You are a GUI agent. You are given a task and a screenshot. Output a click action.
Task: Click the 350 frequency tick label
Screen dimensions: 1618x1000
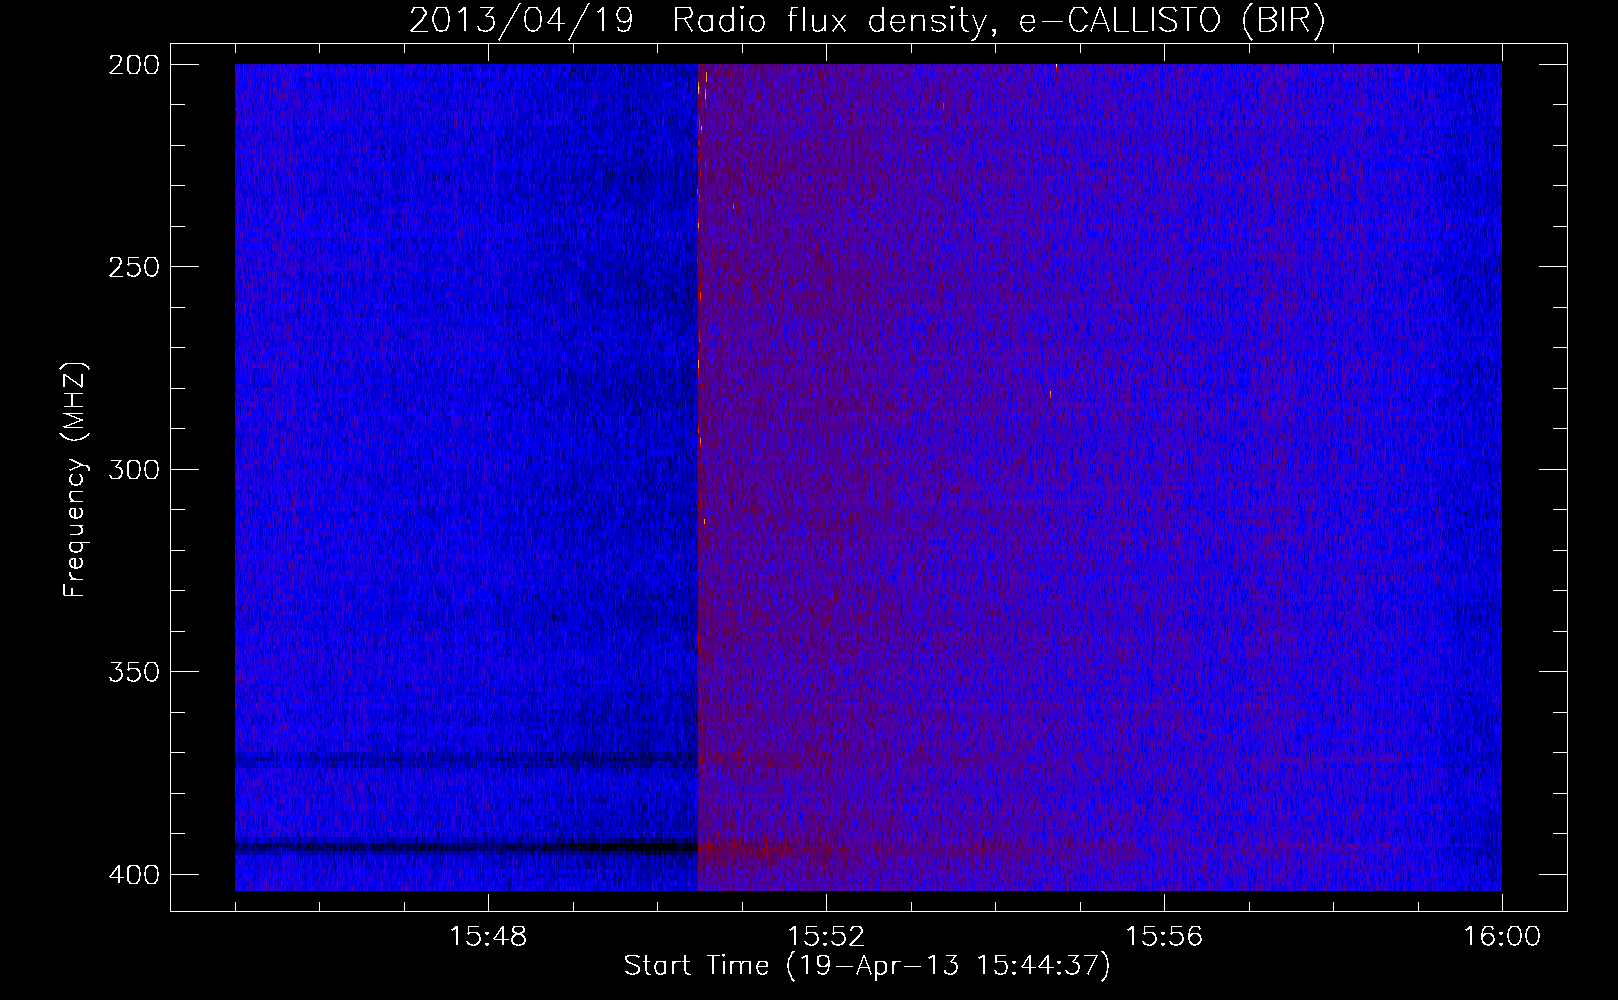pos(133,671)
